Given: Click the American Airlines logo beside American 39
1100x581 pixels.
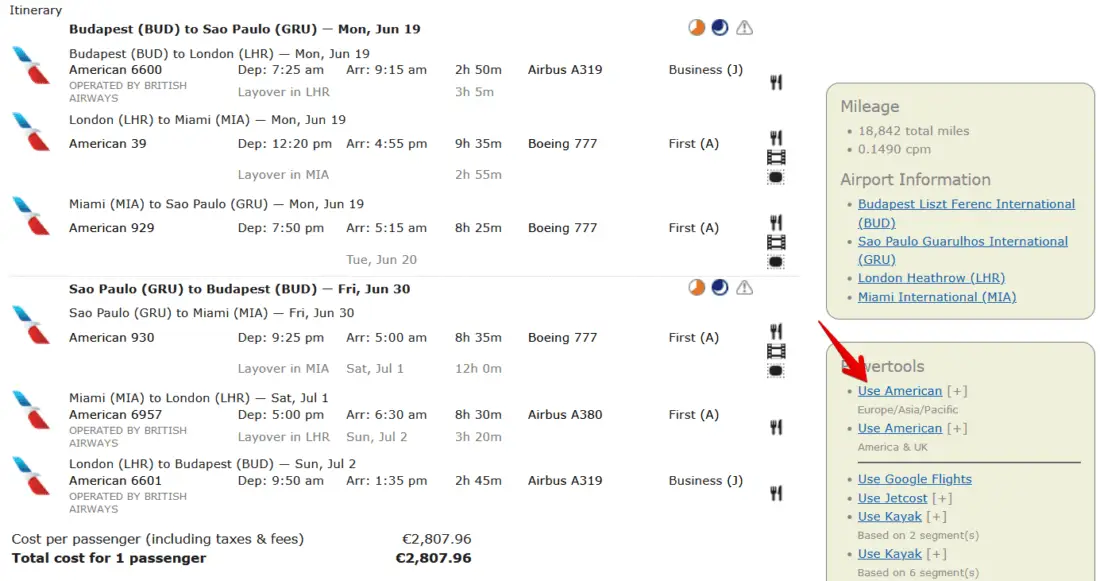Looking at the screenshot, I should (31, 132).
